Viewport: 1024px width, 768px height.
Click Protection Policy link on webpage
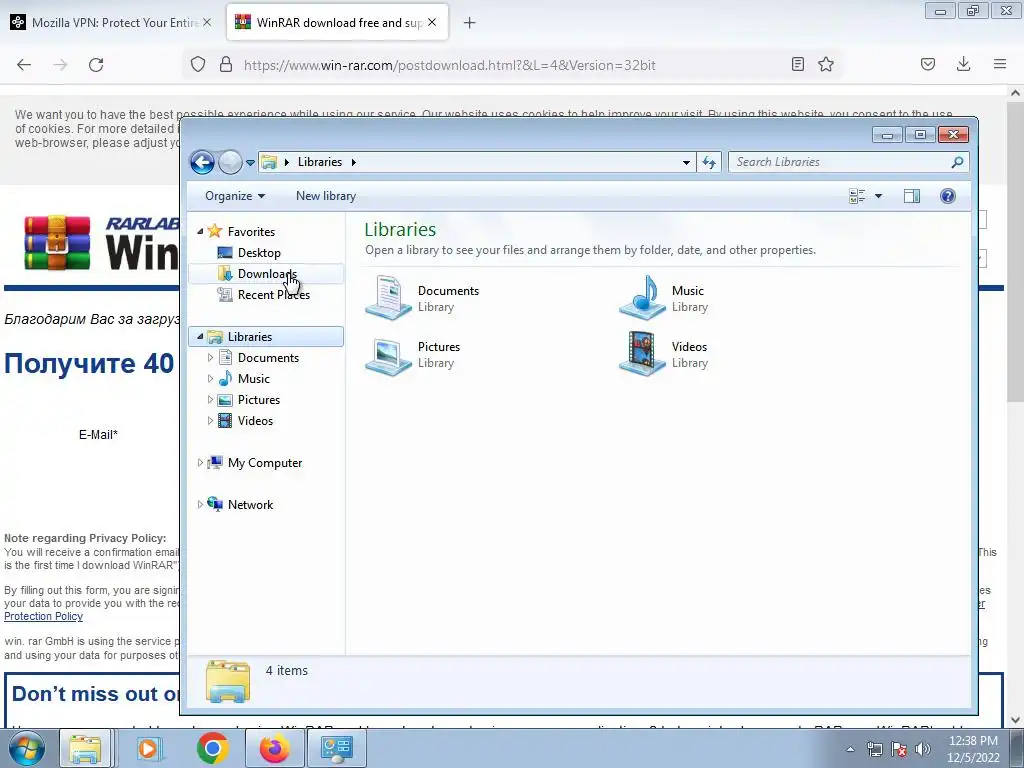tap(43, 616)
